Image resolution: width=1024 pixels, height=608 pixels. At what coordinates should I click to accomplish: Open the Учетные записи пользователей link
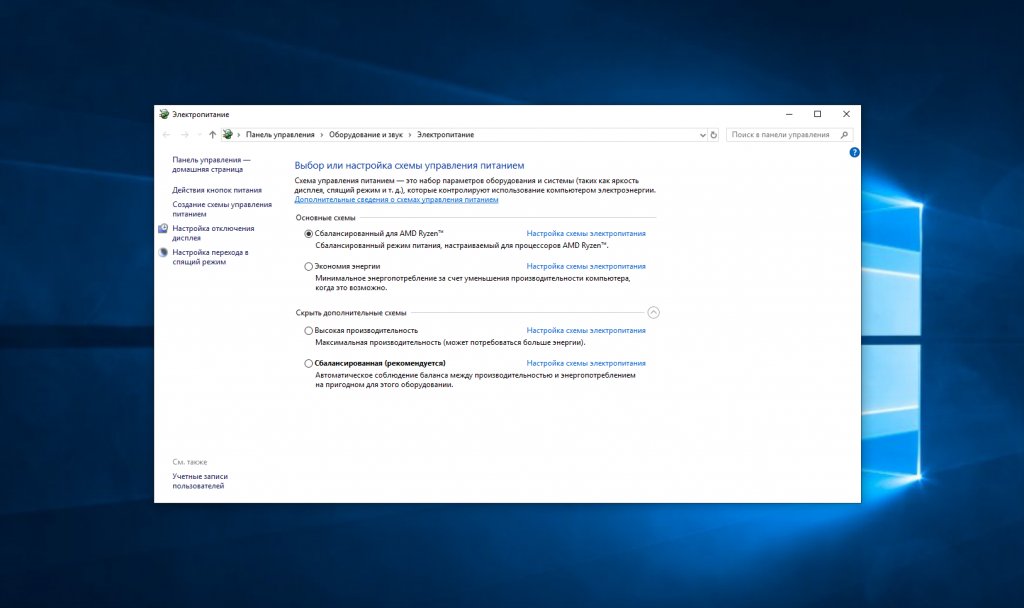coord(200,481)
